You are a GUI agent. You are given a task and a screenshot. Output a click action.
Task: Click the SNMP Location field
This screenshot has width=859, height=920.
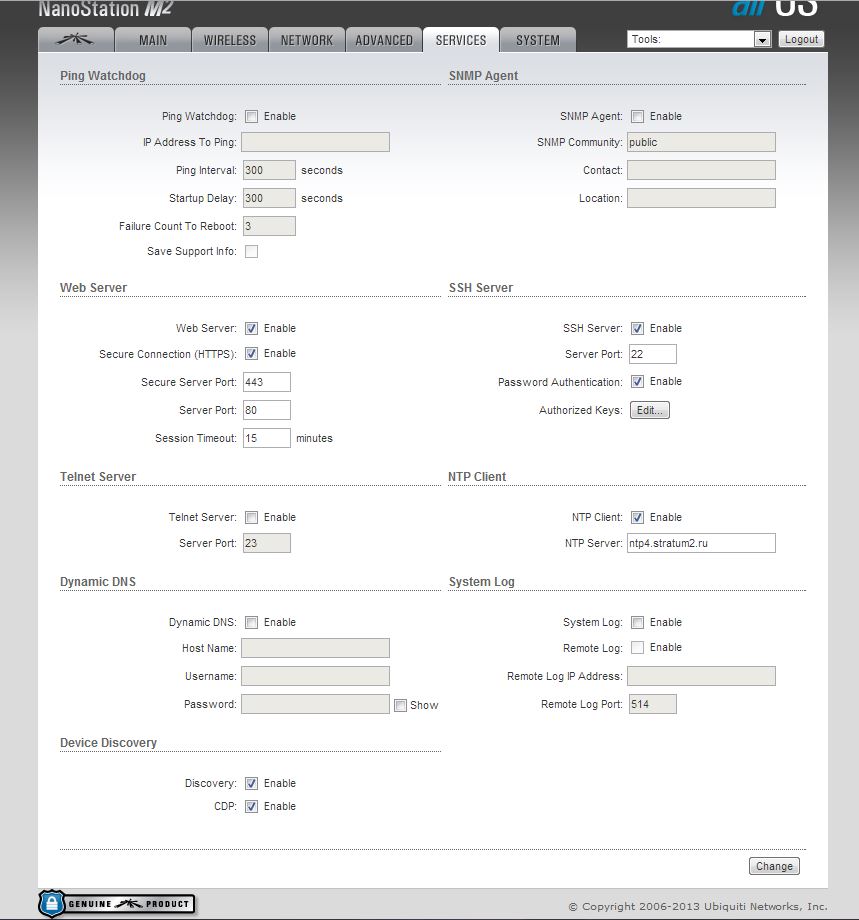(x=701, y=198)
